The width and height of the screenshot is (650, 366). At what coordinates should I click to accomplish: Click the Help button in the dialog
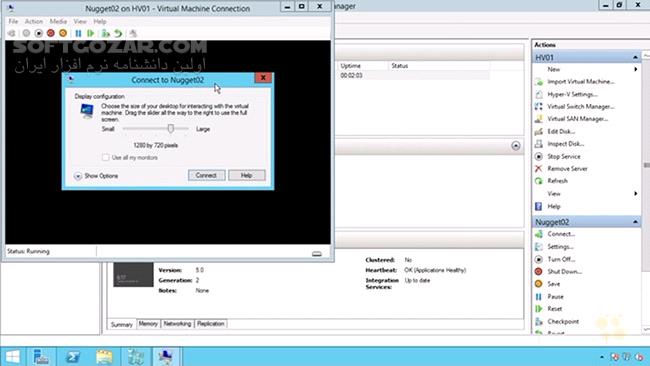pos(247,175)
